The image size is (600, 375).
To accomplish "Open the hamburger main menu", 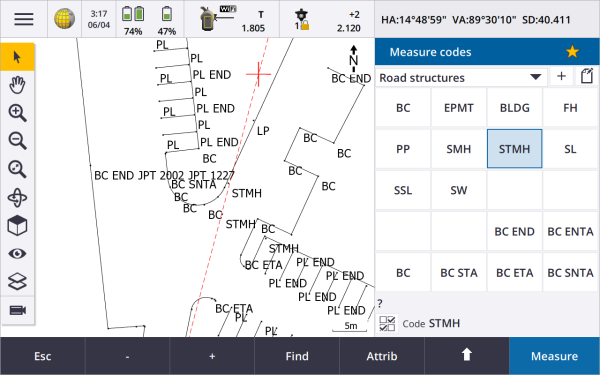I will click(x=24, y=19).
